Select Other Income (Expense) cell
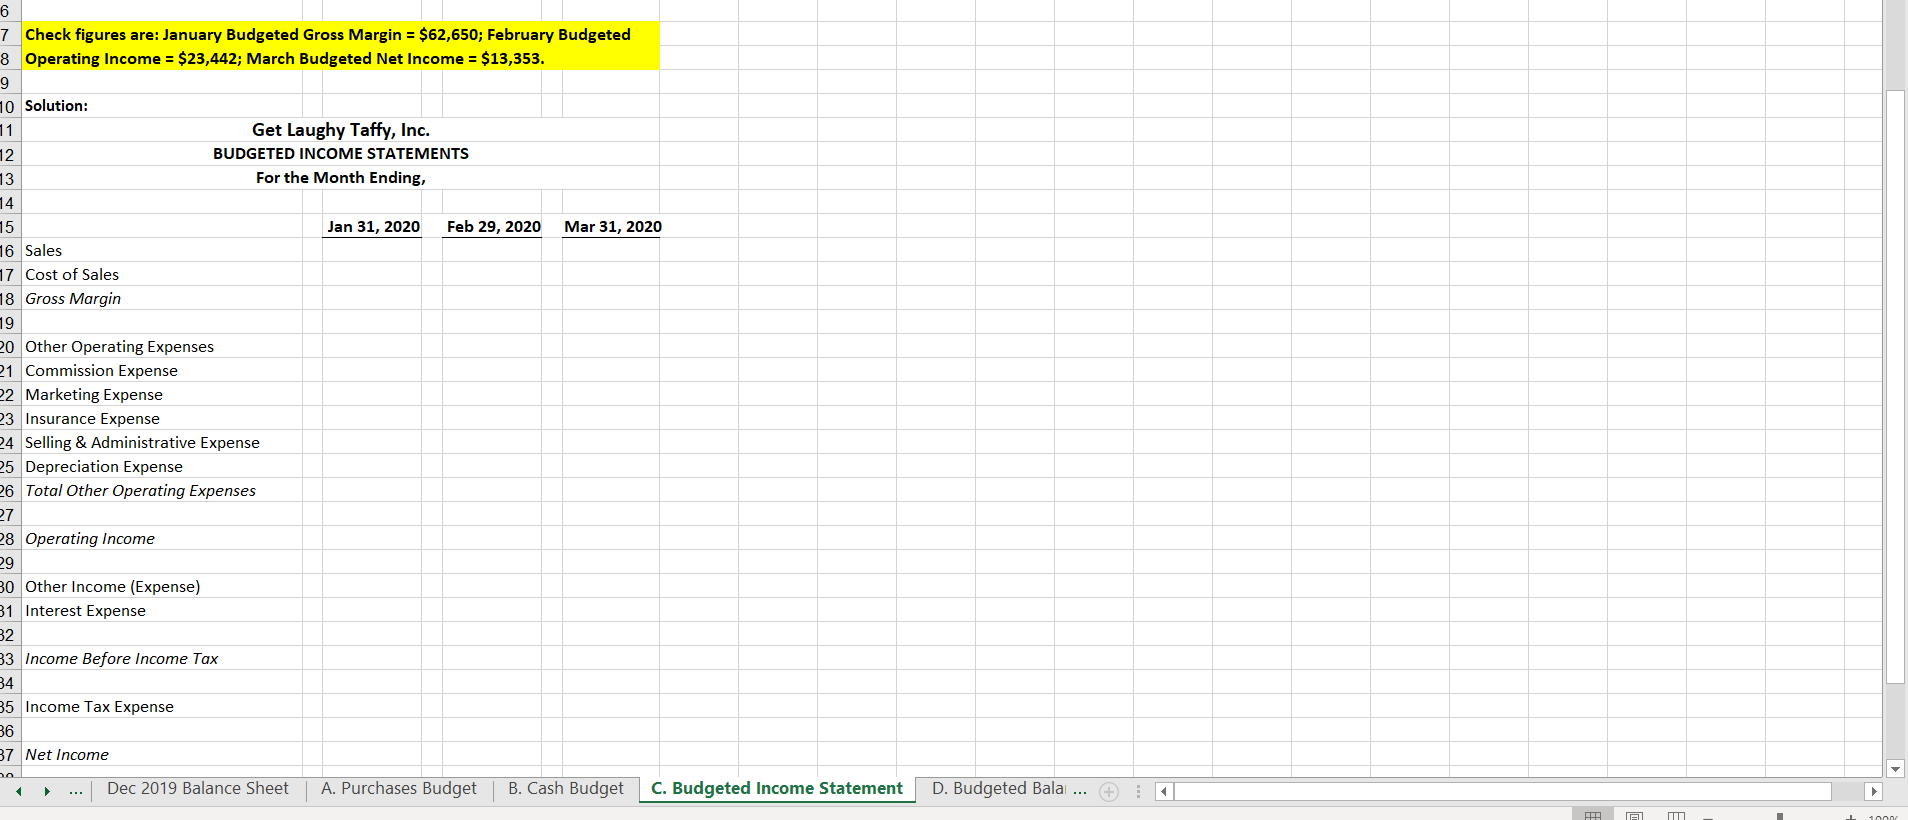This screenshot has height=820, width=1908. point(162,586)
